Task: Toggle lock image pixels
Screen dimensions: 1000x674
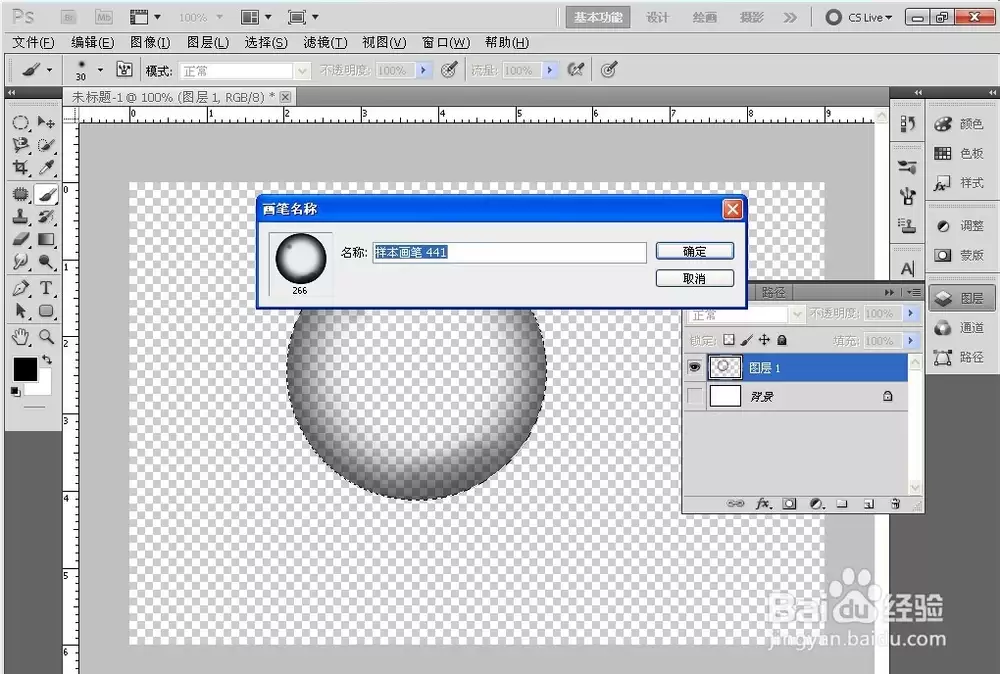Action: coord(747,340)
